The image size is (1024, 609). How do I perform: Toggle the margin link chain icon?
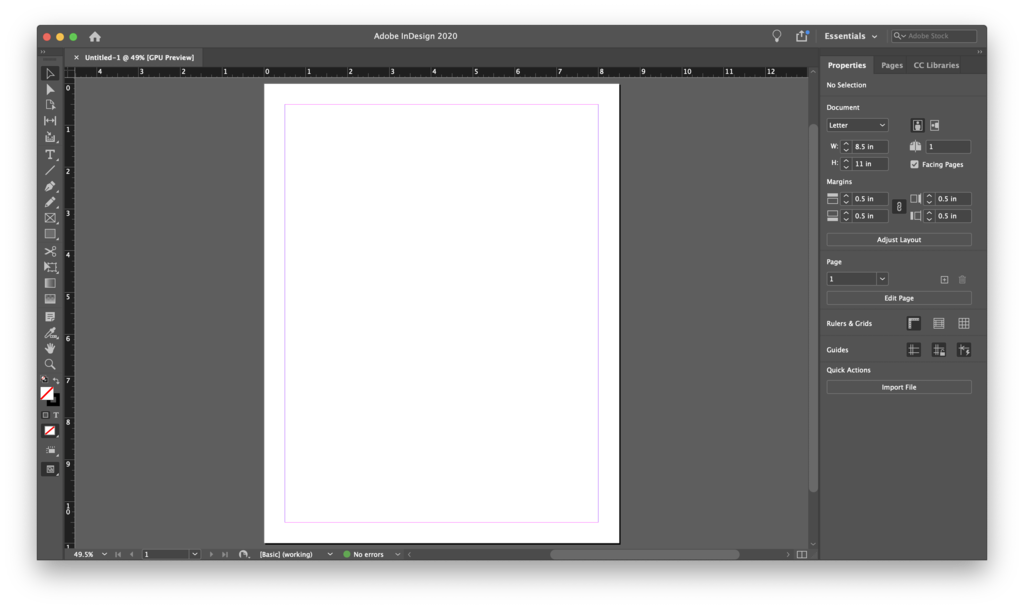pos(899,207)
